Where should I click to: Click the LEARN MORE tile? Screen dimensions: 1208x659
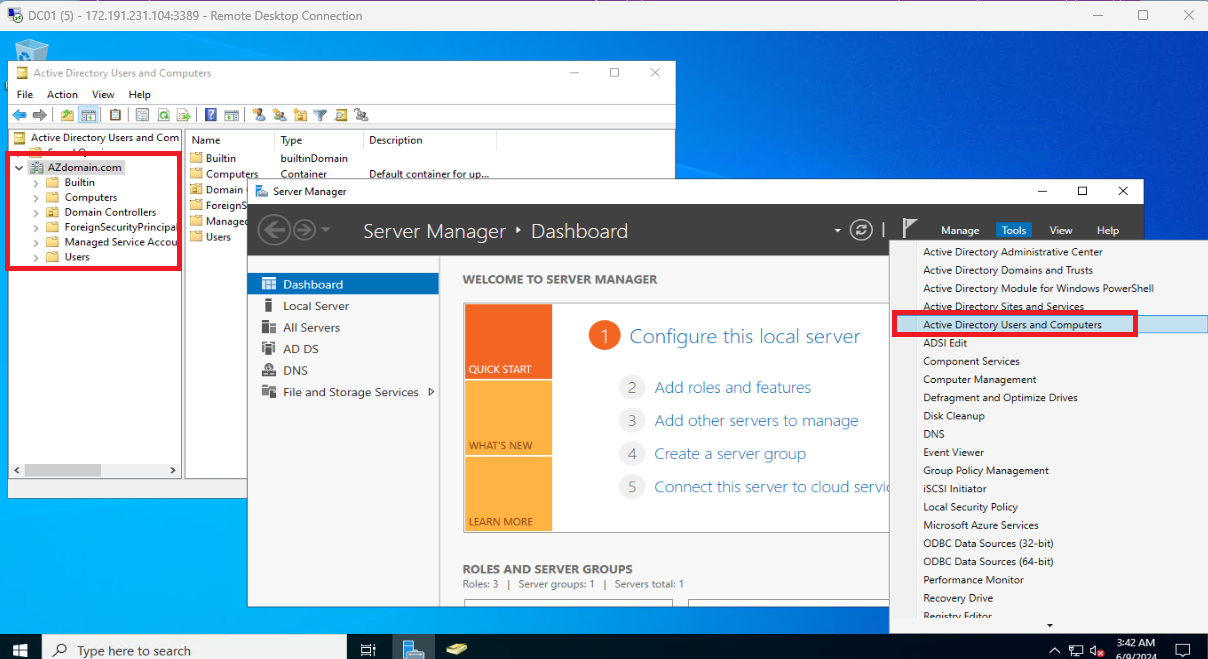508,494
